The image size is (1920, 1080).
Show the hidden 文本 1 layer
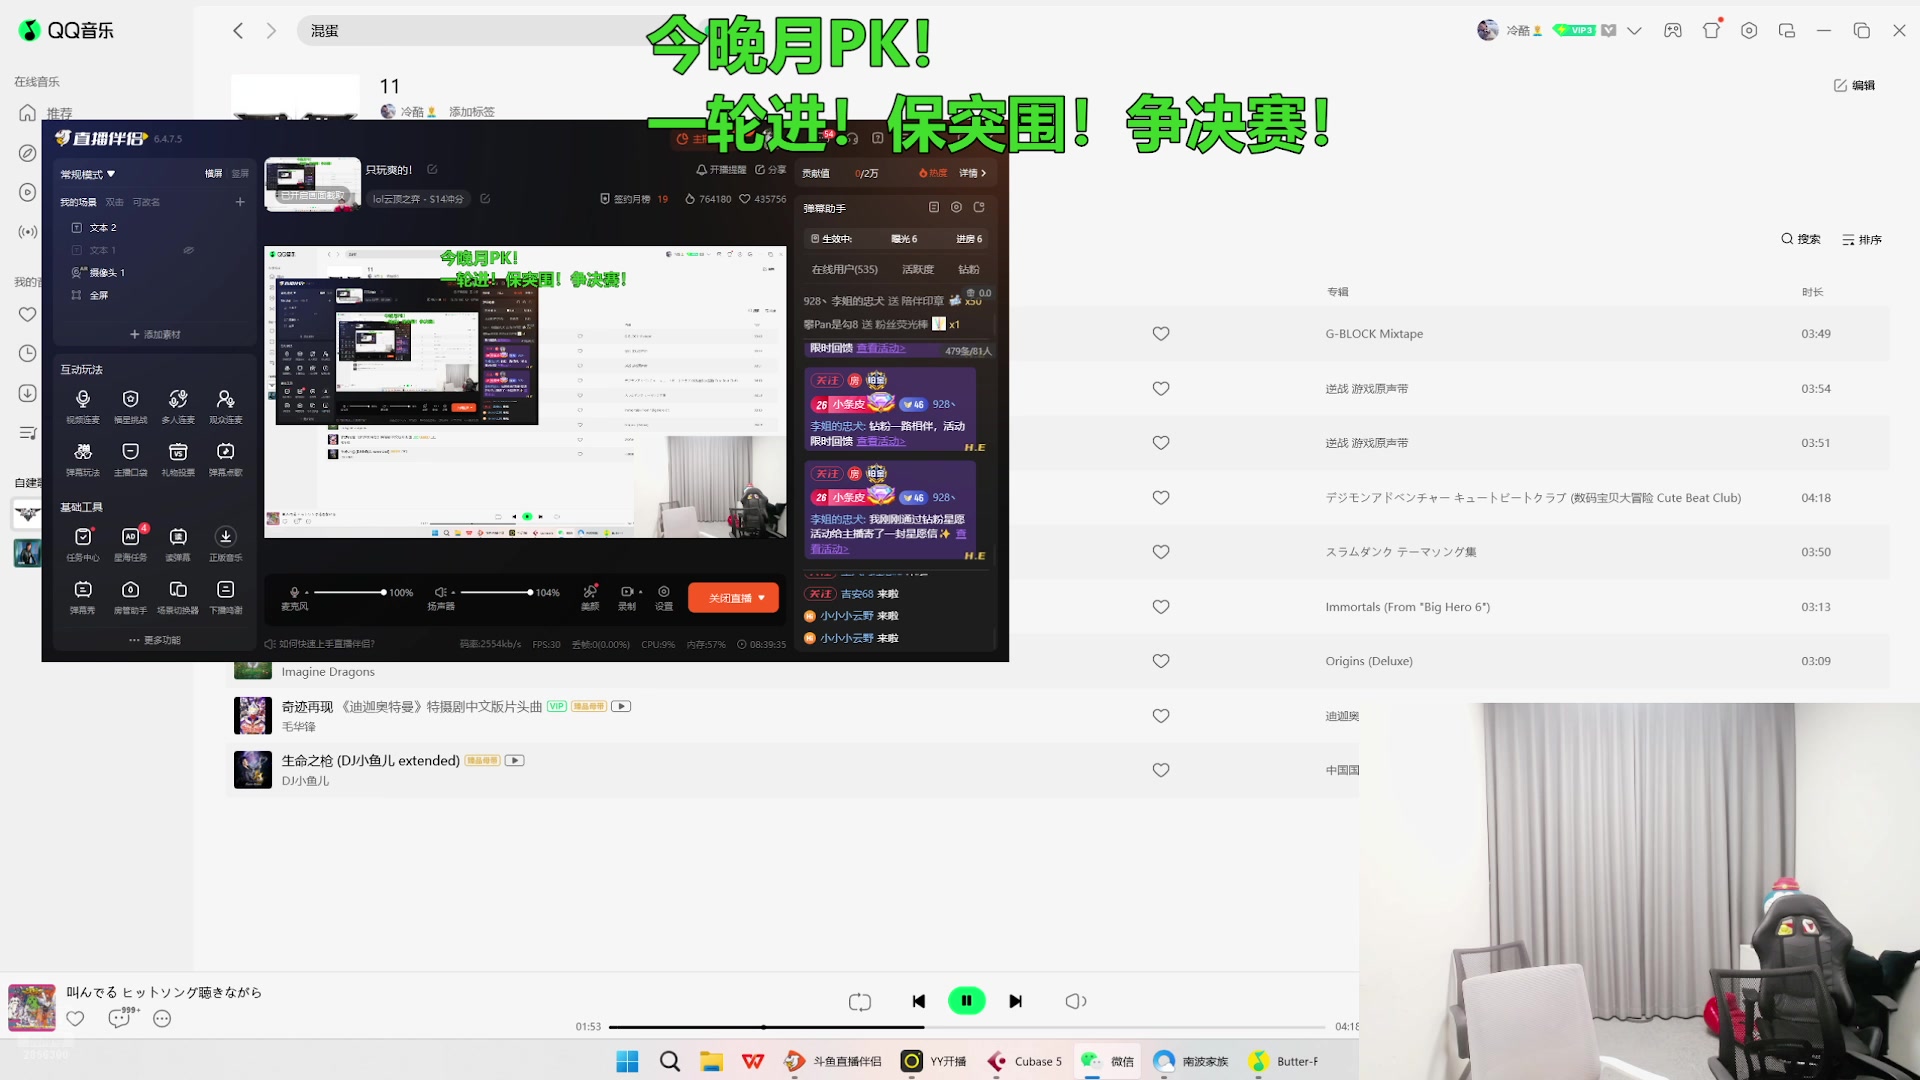pos(188,250)
